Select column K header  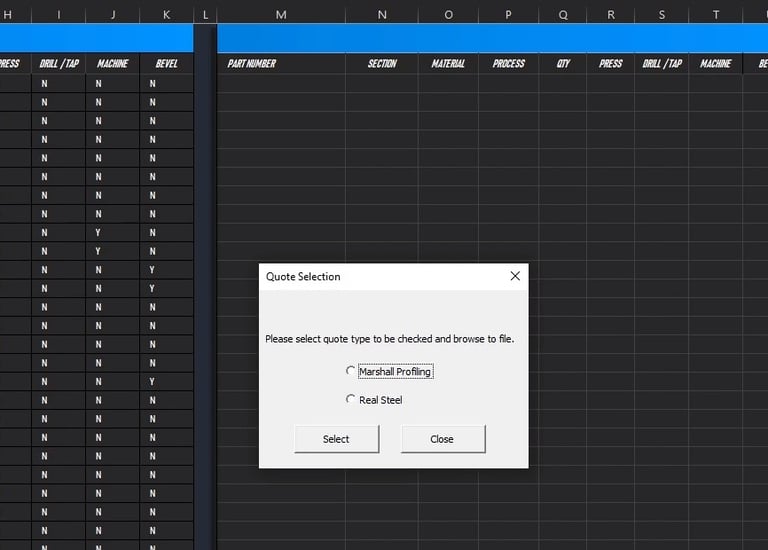click(167, 15)
